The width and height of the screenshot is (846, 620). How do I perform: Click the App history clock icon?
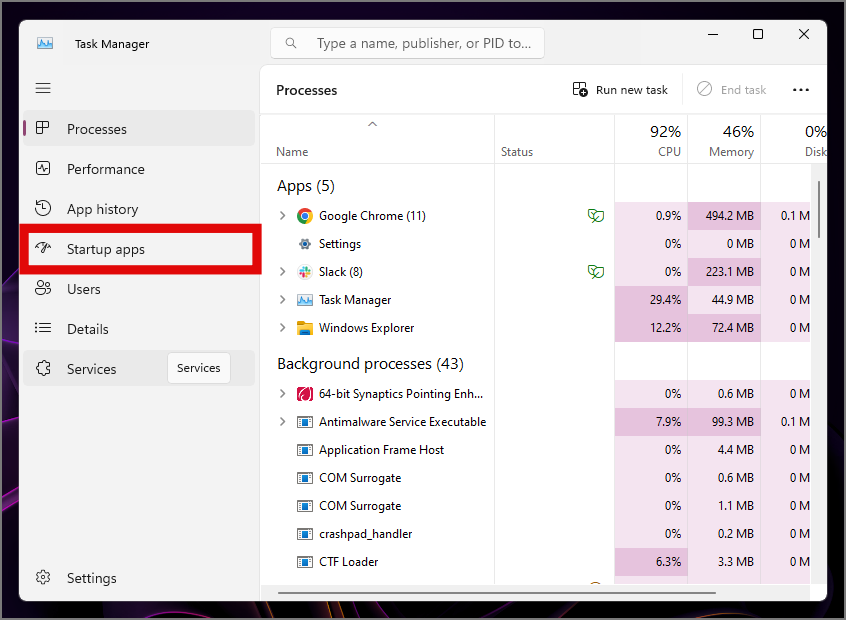pos(43,208)
